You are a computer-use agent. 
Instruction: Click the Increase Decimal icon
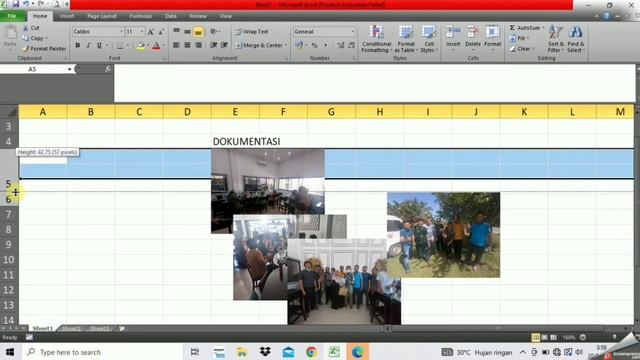click(x=340, y=45)
